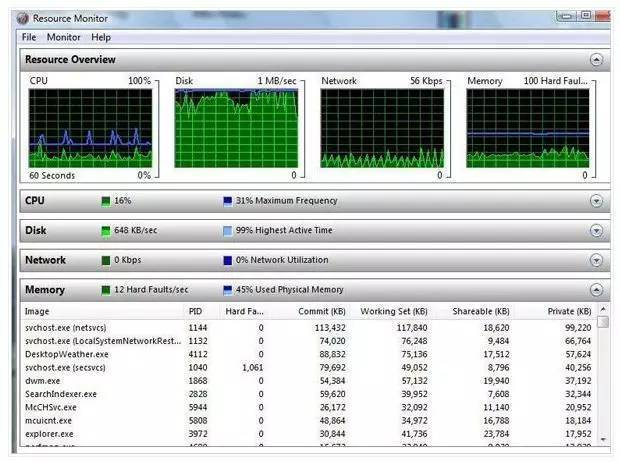
Task: Click the blue Network Utilization indicator square
Action: [x=228, y=260]
